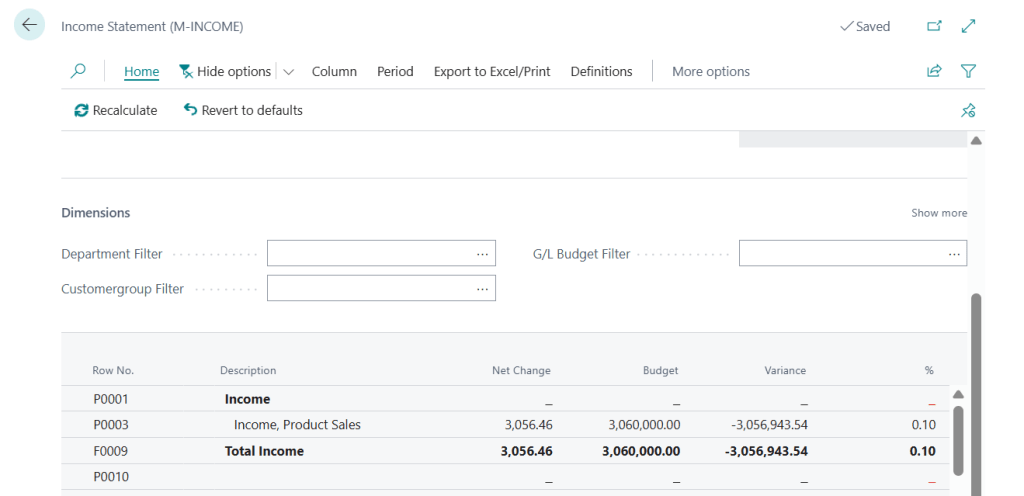Open the Definitions menu
This screenshot has height=496, width=1024.
[601, 71]
